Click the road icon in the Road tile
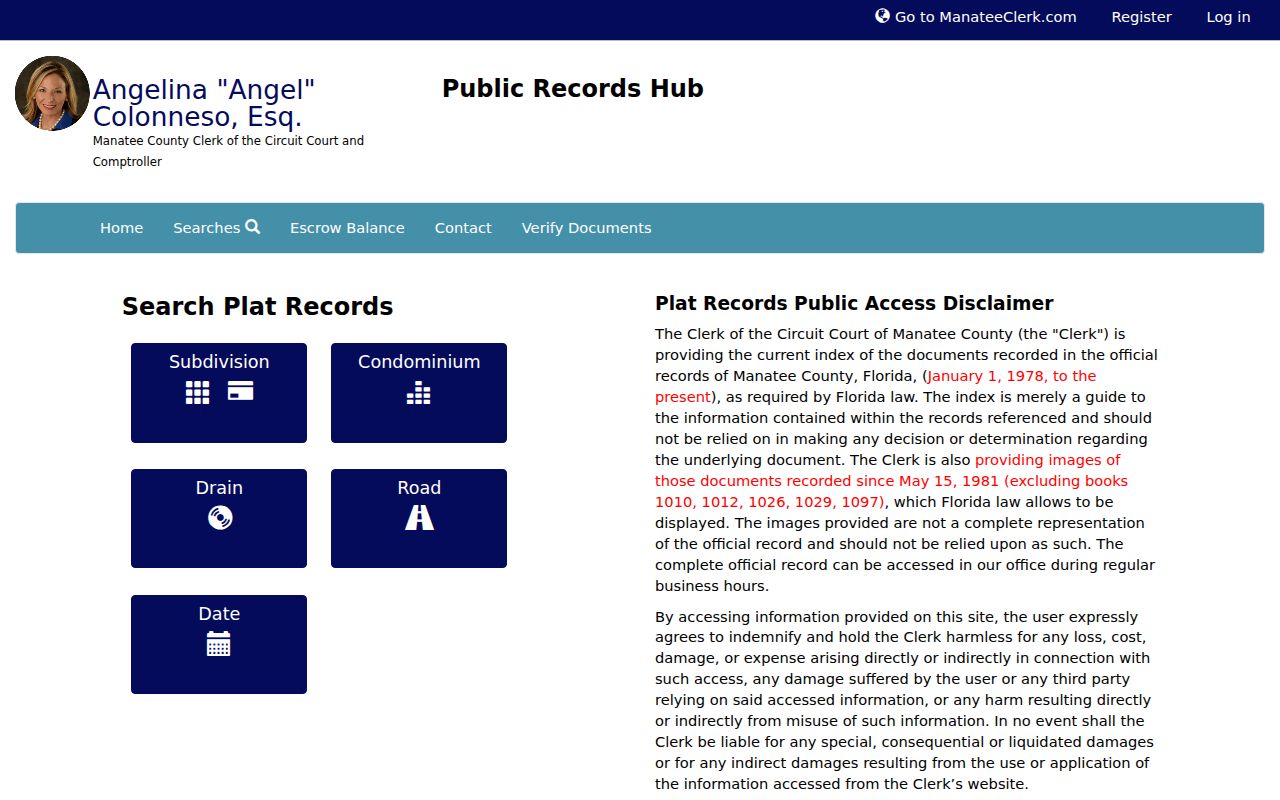 (x=419, y=517)
